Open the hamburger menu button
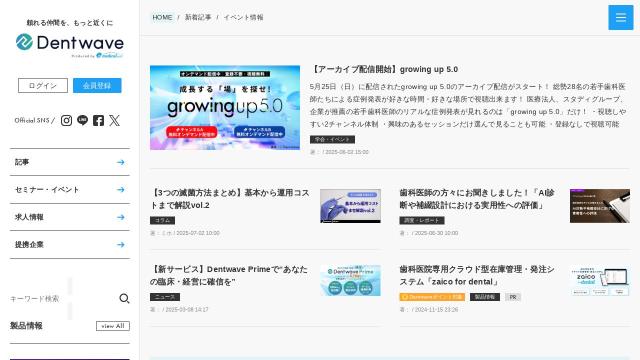The width and height of the screenshot is (640, 360). pos(620,18)
